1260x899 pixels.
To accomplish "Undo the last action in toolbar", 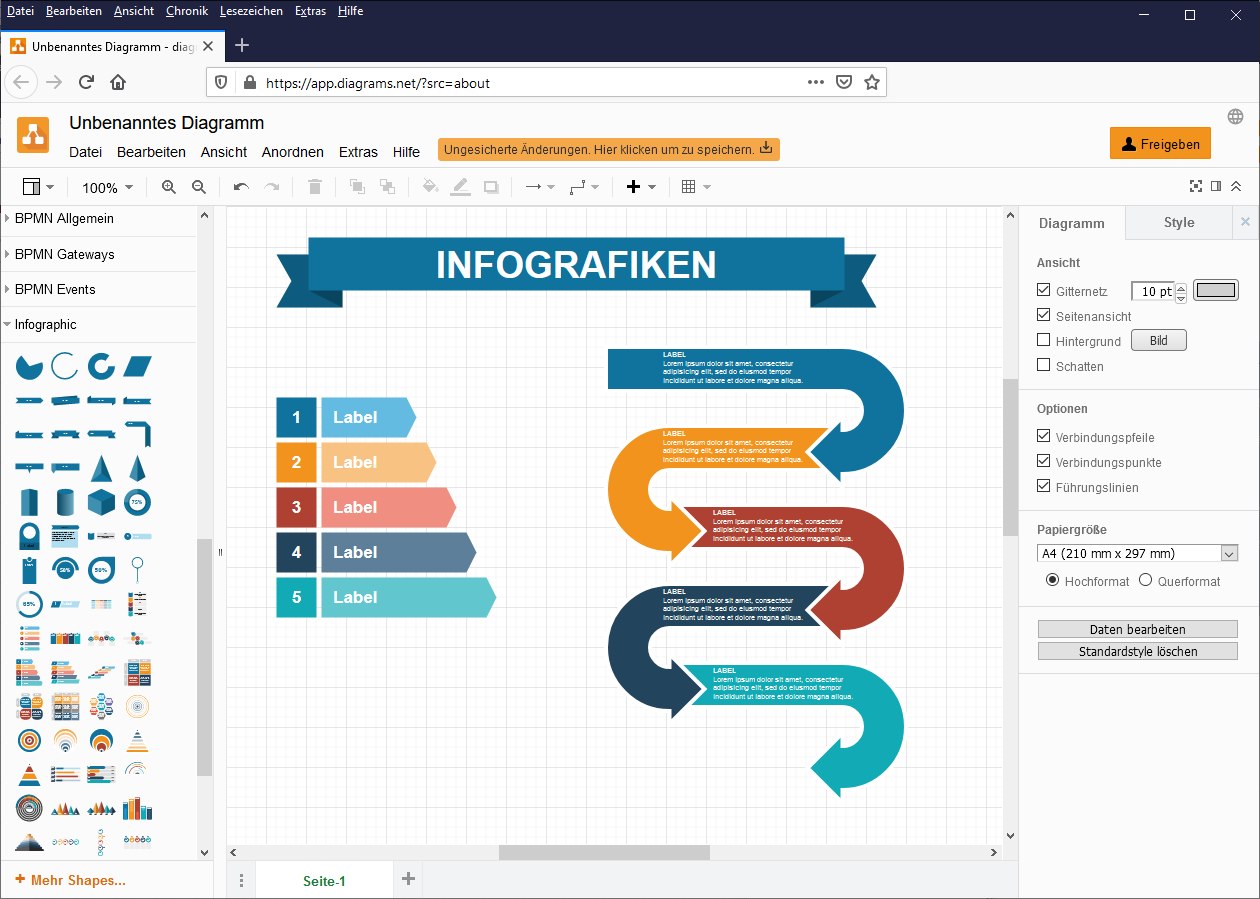I will click(241, 187).
